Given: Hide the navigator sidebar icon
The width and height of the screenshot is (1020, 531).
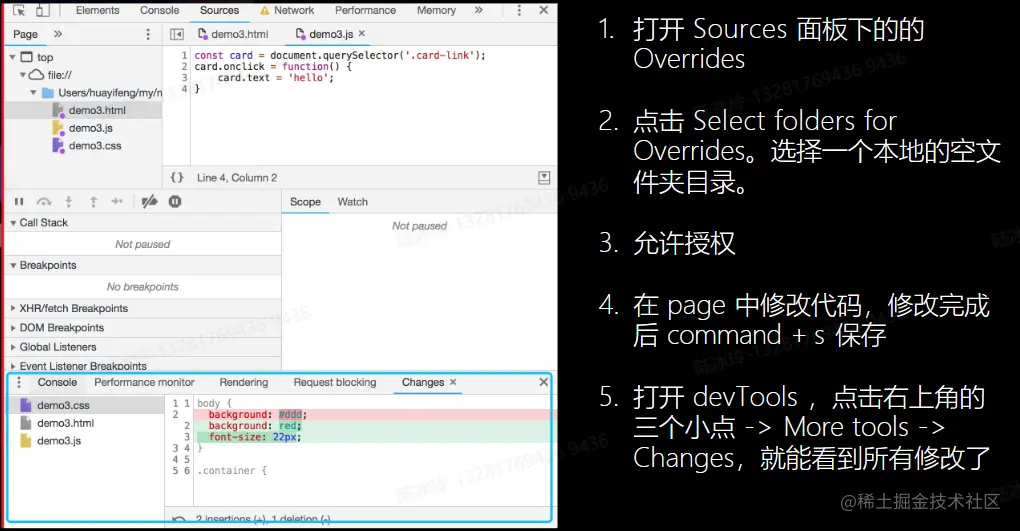Looking at the screenshot, I should (177, 34).
